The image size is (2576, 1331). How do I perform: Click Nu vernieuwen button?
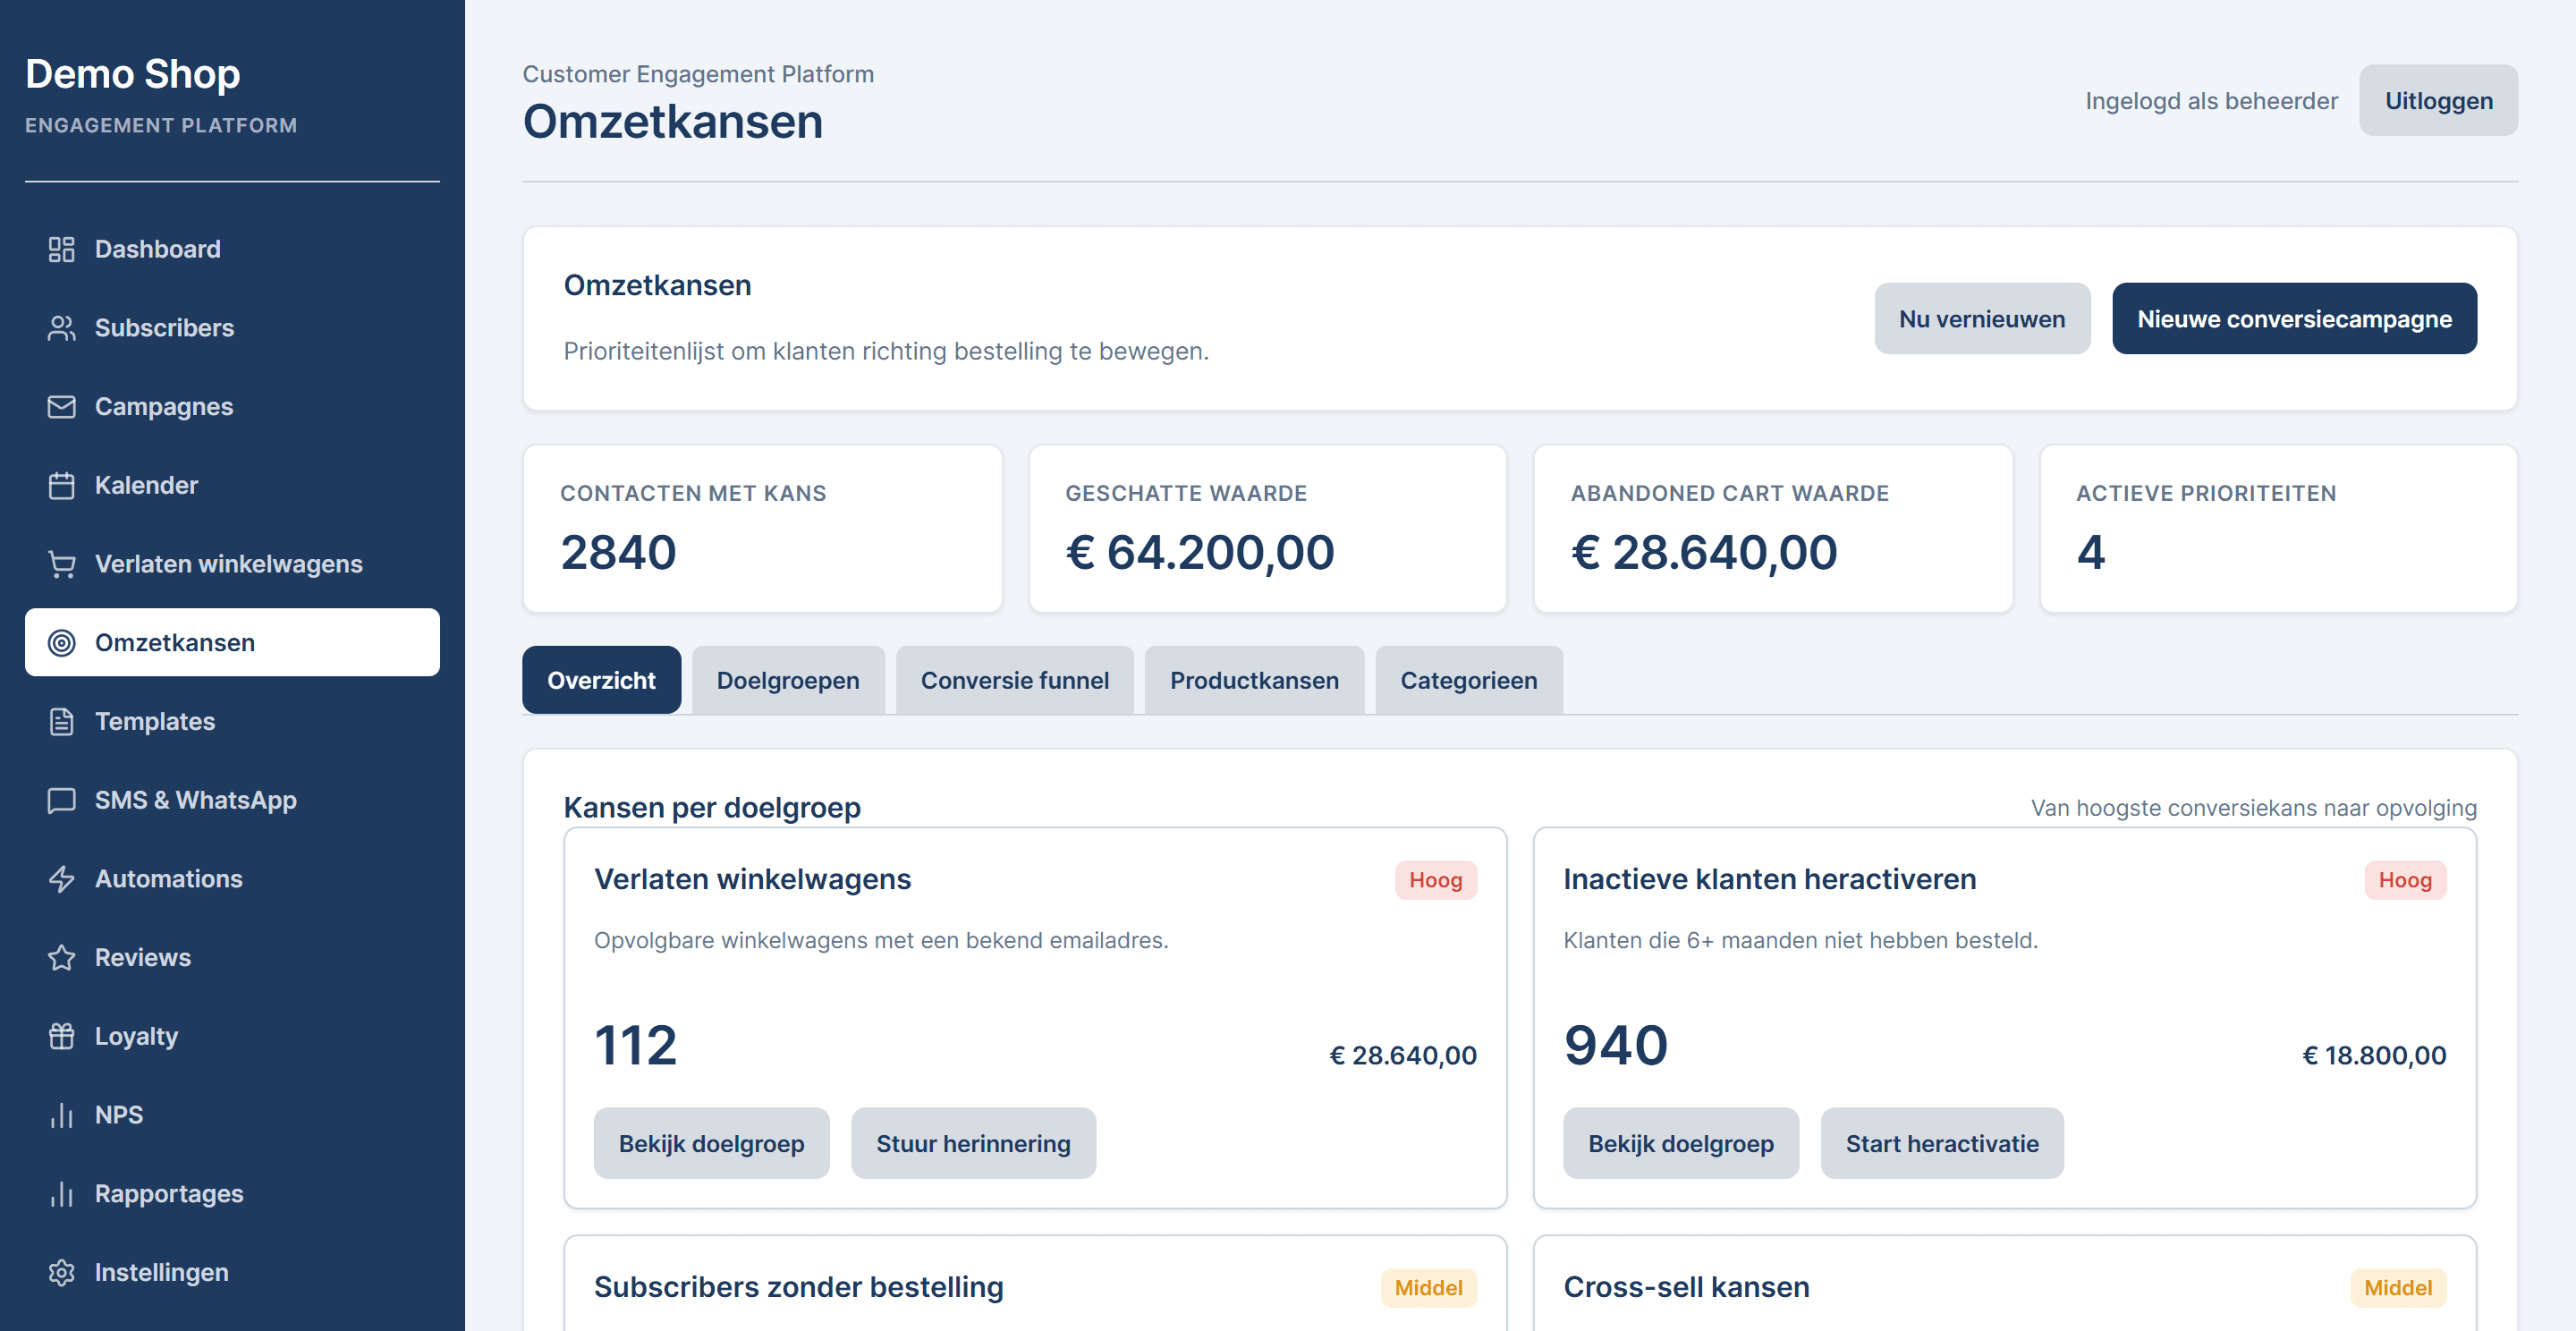[x=1981, y=319]
